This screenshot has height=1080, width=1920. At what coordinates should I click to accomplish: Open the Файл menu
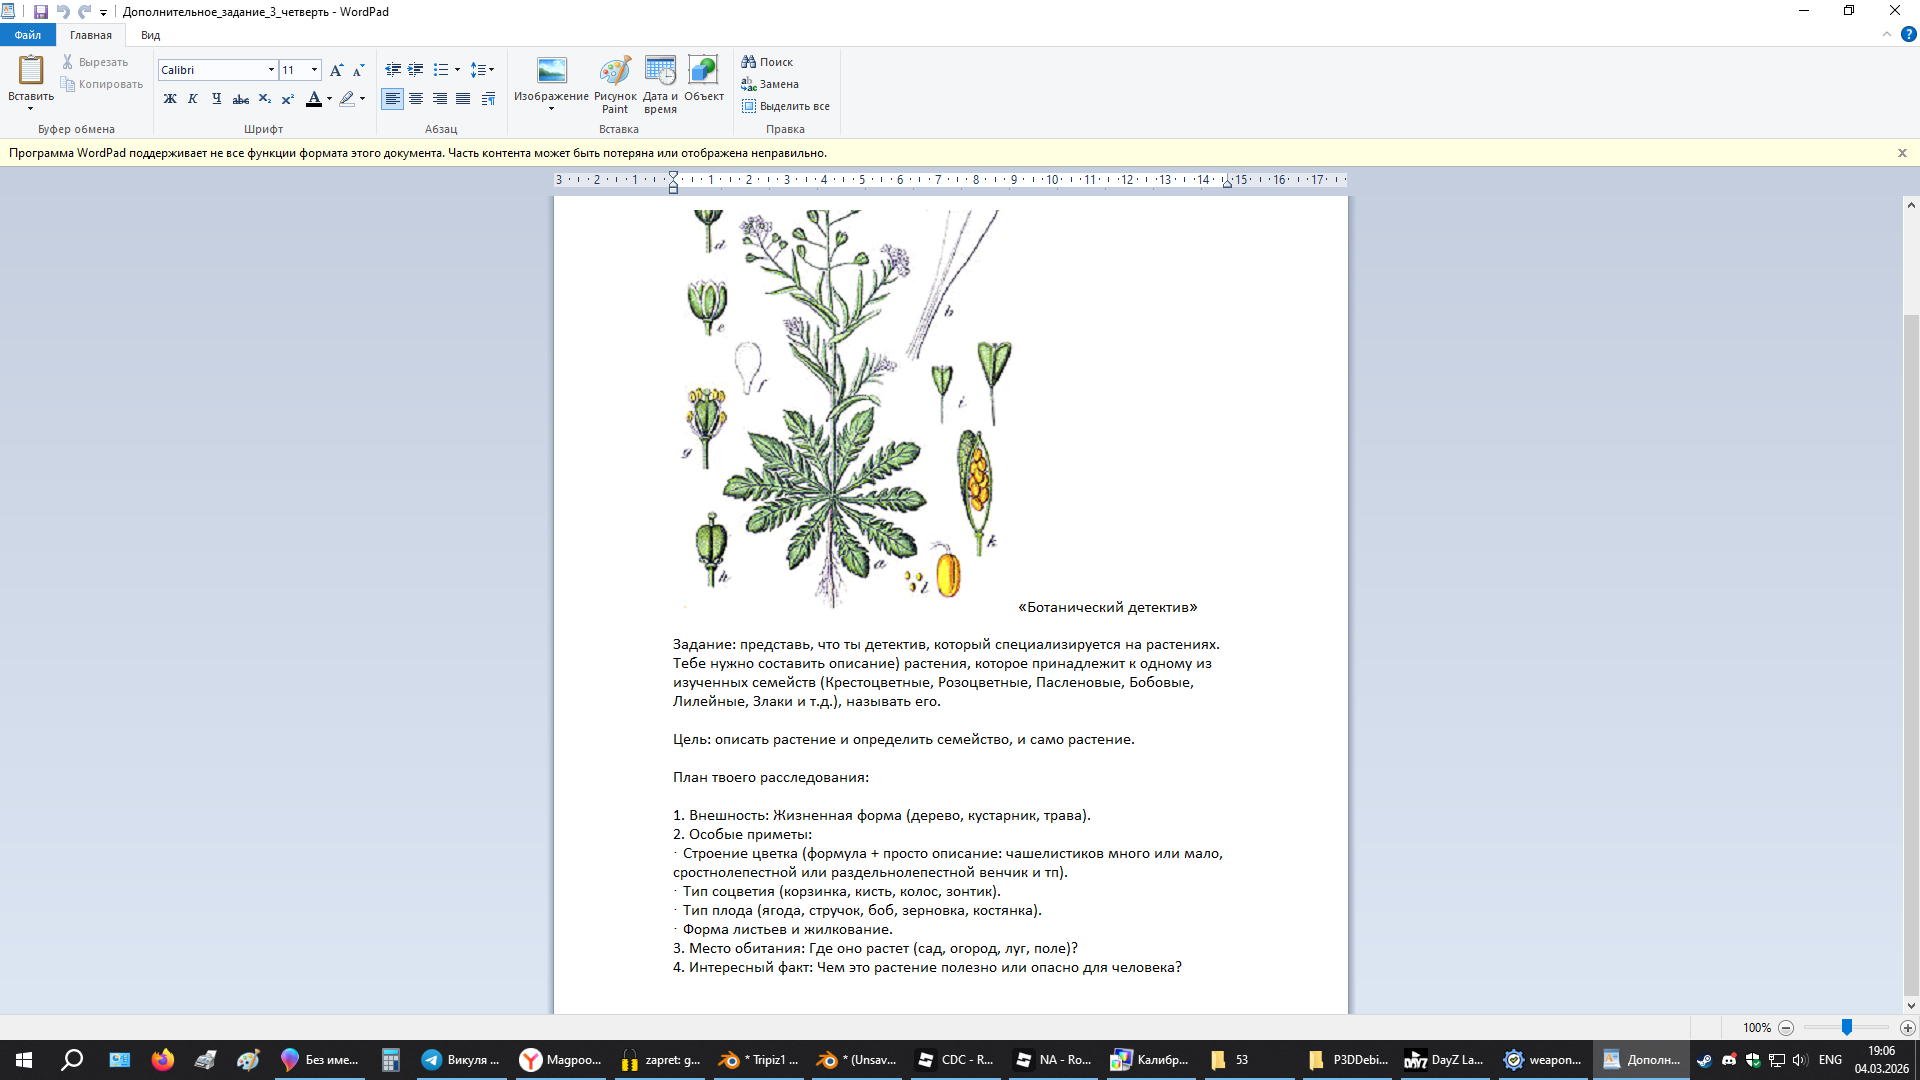[28, 35]
